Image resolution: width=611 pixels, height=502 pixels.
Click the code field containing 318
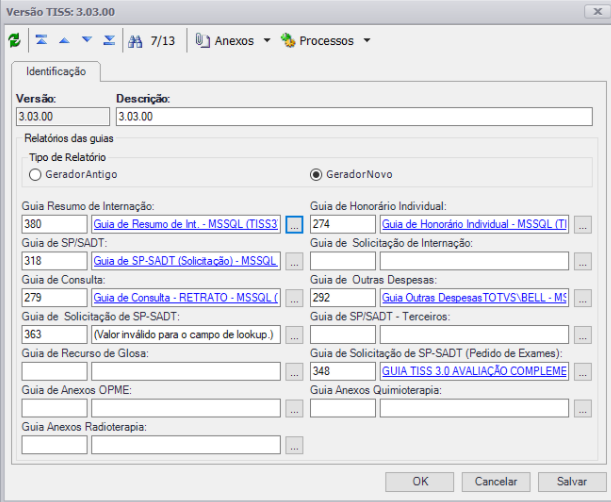tap(54, 261)
